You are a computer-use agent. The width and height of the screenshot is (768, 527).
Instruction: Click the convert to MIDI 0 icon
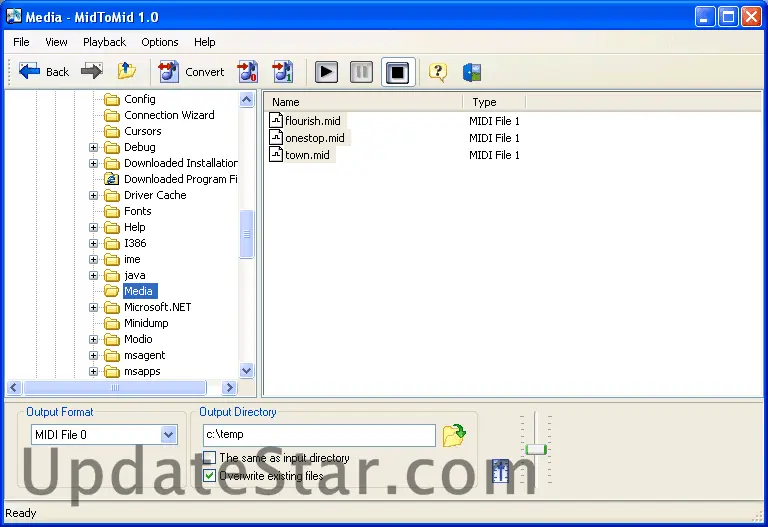point(247,72)
